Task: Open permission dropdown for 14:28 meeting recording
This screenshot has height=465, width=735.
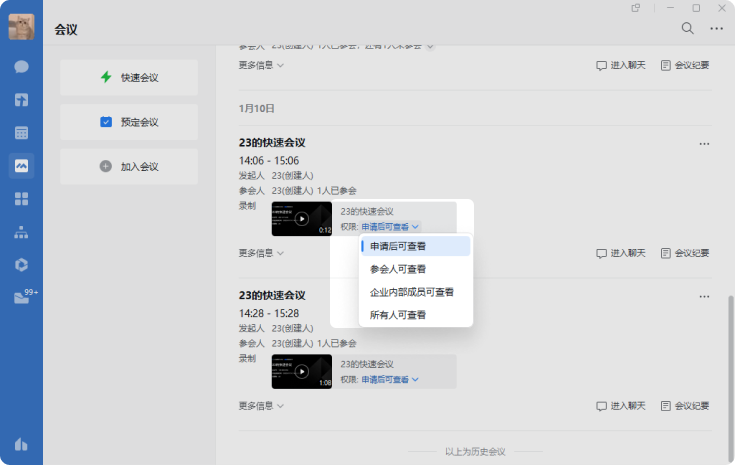Action: [x=389, y=380]
